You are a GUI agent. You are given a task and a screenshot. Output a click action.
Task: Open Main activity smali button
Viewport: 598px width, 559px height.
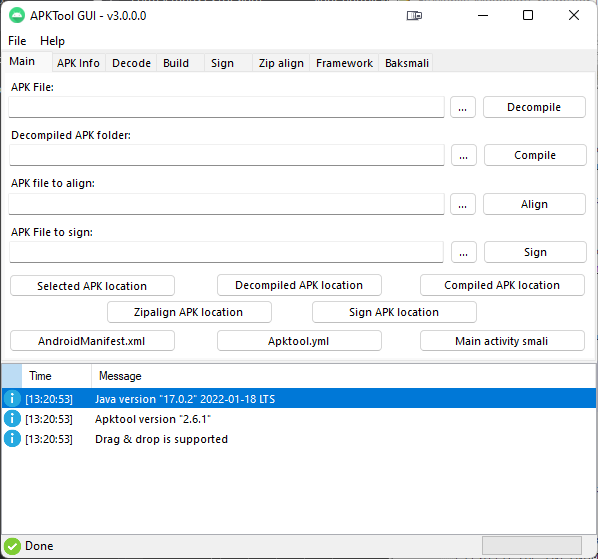point(502,341)
